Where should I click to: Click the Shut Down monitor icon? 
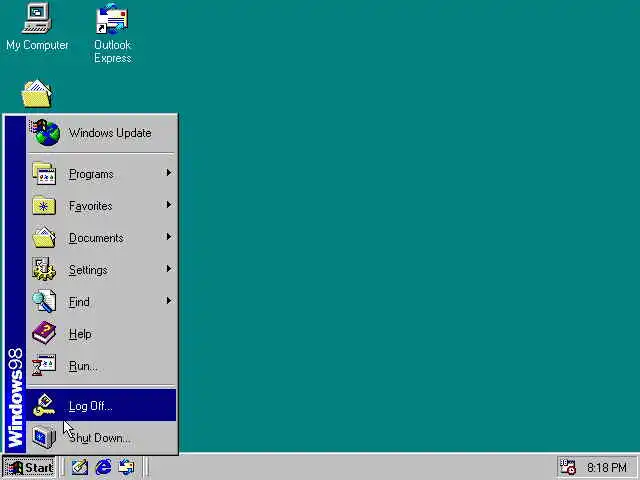coord(44,437)
